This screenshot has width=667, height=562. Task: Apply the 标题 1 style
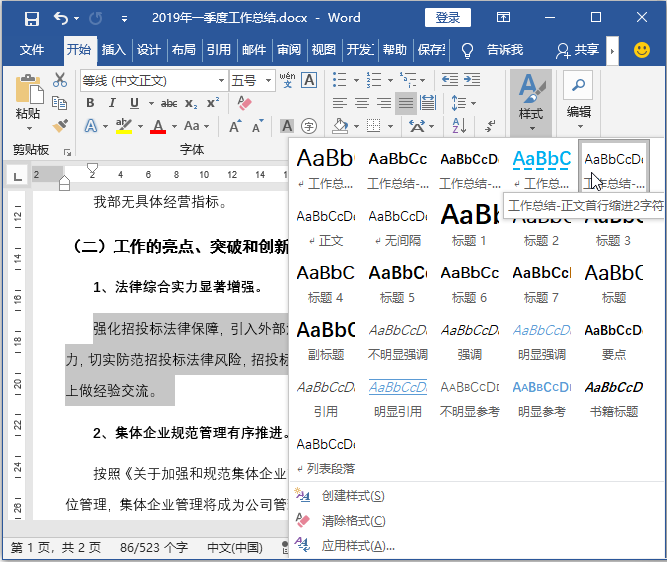[469, 226]
